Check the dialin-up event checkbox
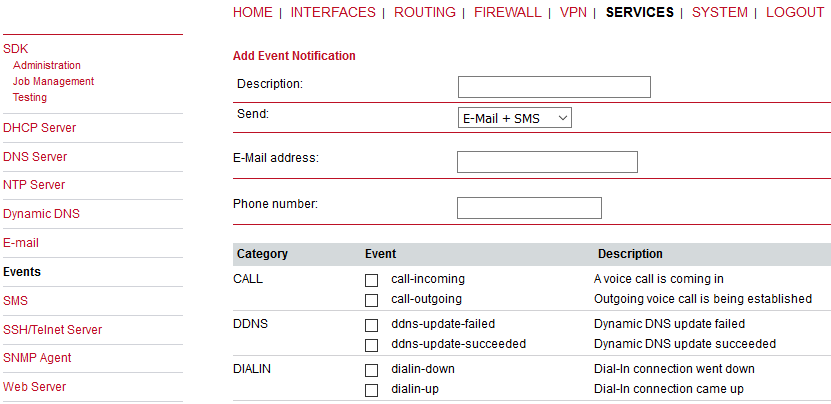The width and height of the screenshot is (831, 404). tap(371, 389)
